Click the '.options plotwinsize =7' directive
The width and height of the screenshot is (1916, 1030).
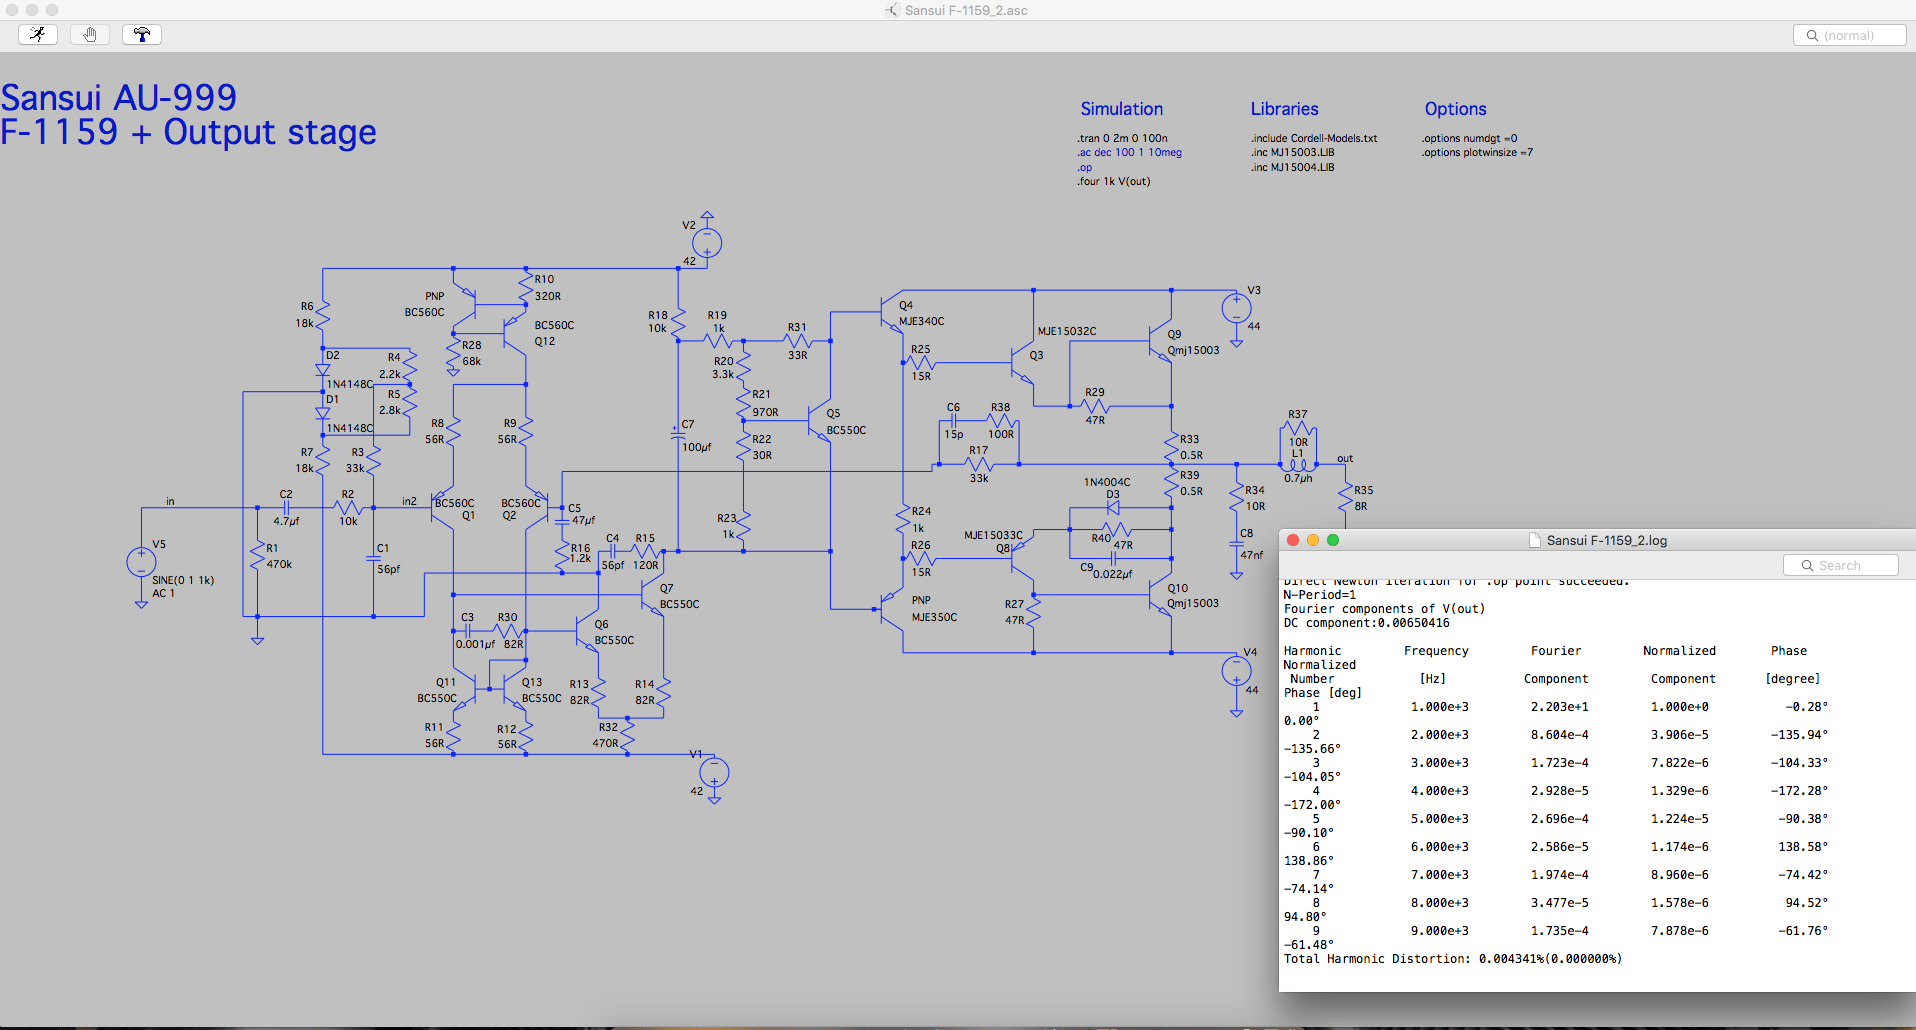[1477, 153]
